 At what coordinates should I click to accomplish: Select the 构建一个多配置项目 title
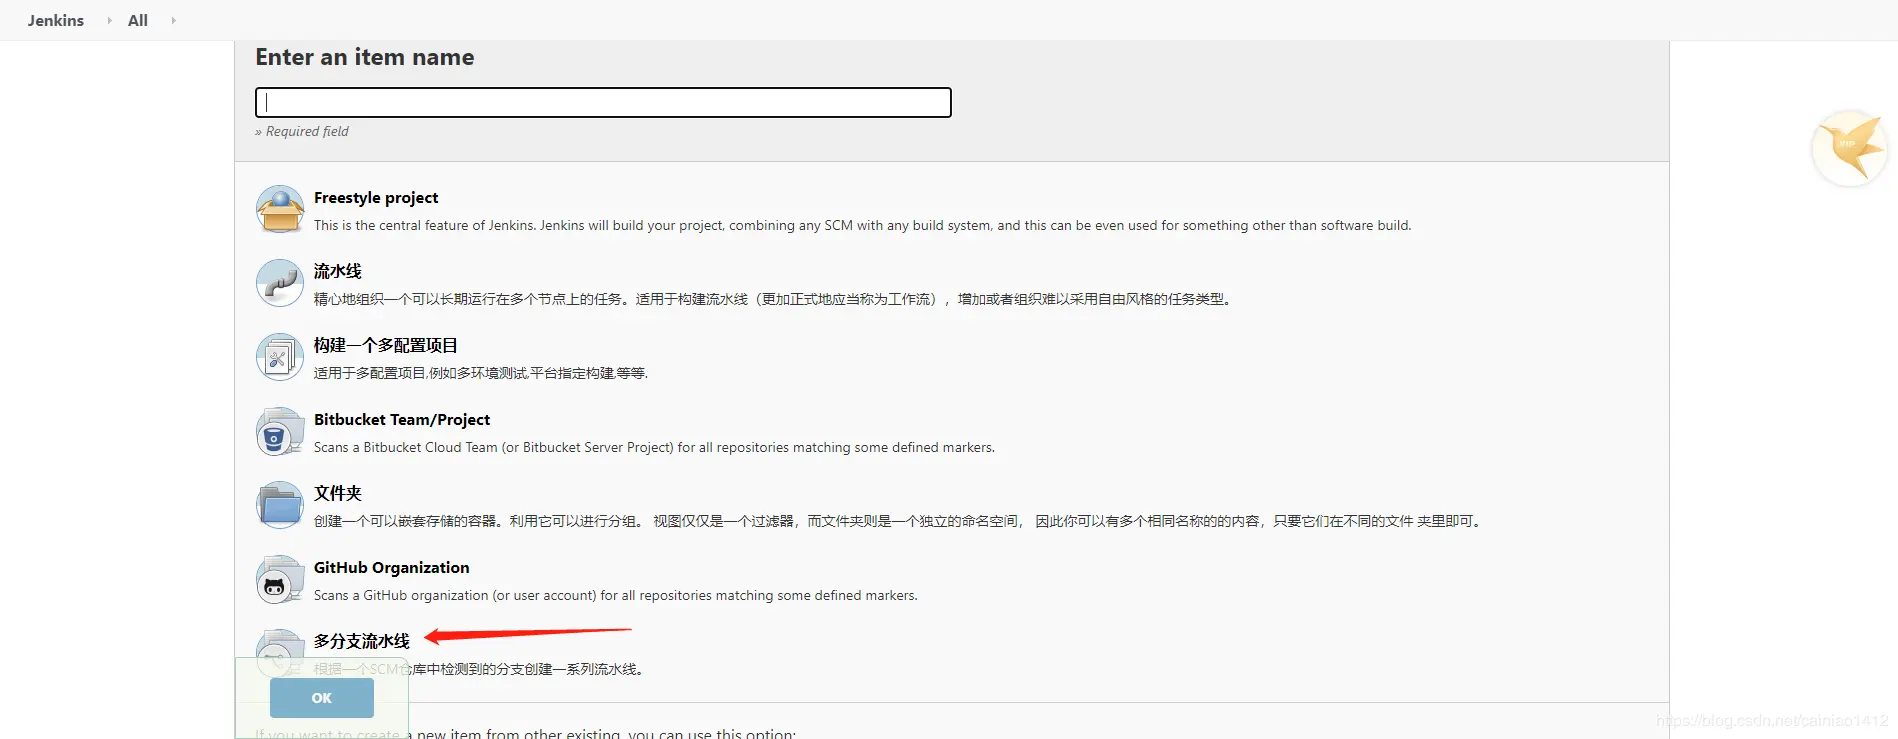(x=386, y=345)
